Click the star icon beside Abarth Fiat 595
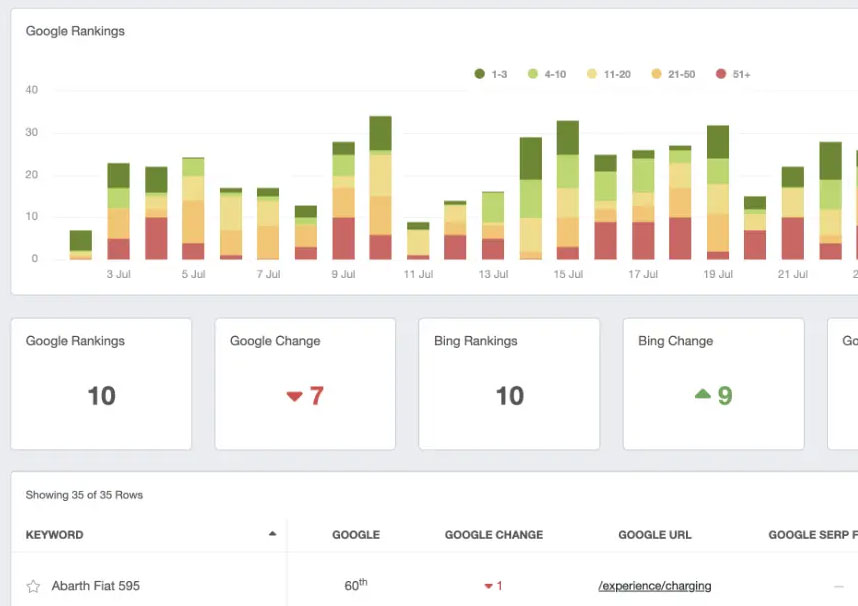Screen dimensions: 858x606 click(x=33, y=586)
